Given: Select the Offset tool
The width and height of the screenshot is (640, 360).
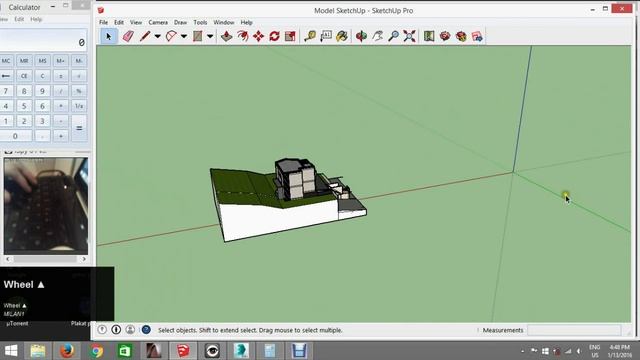Looking at the screenshot, I should click(x=243, y=36).
